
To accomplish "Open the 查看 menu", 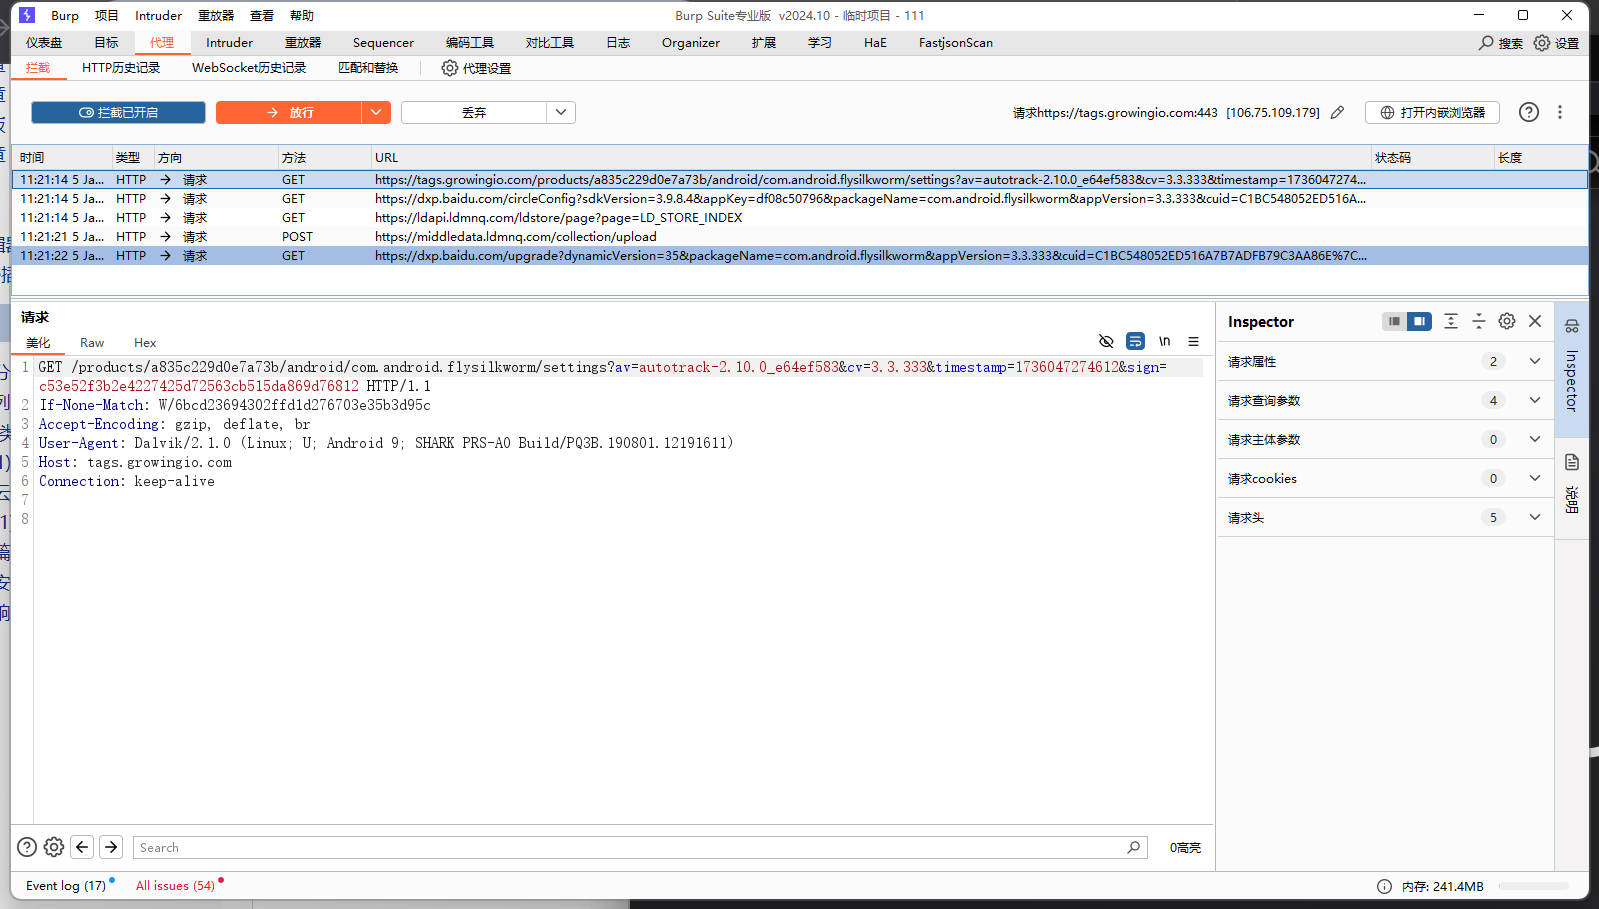I will coord(262,15).
